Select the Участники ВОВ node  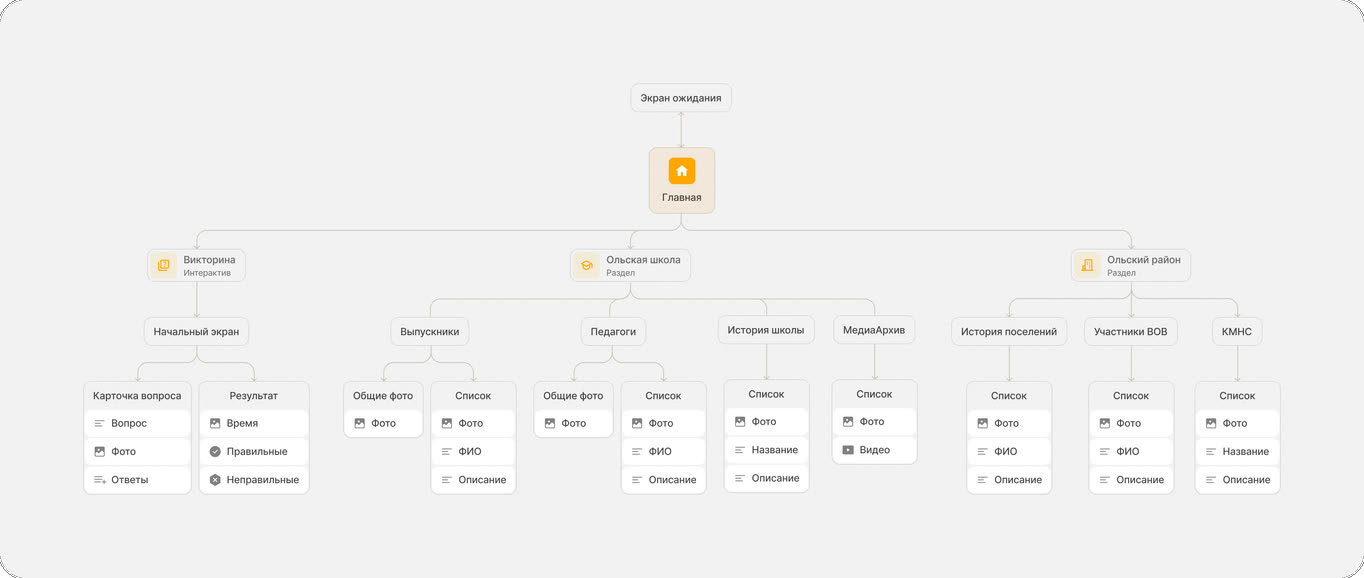point(1130,331)
